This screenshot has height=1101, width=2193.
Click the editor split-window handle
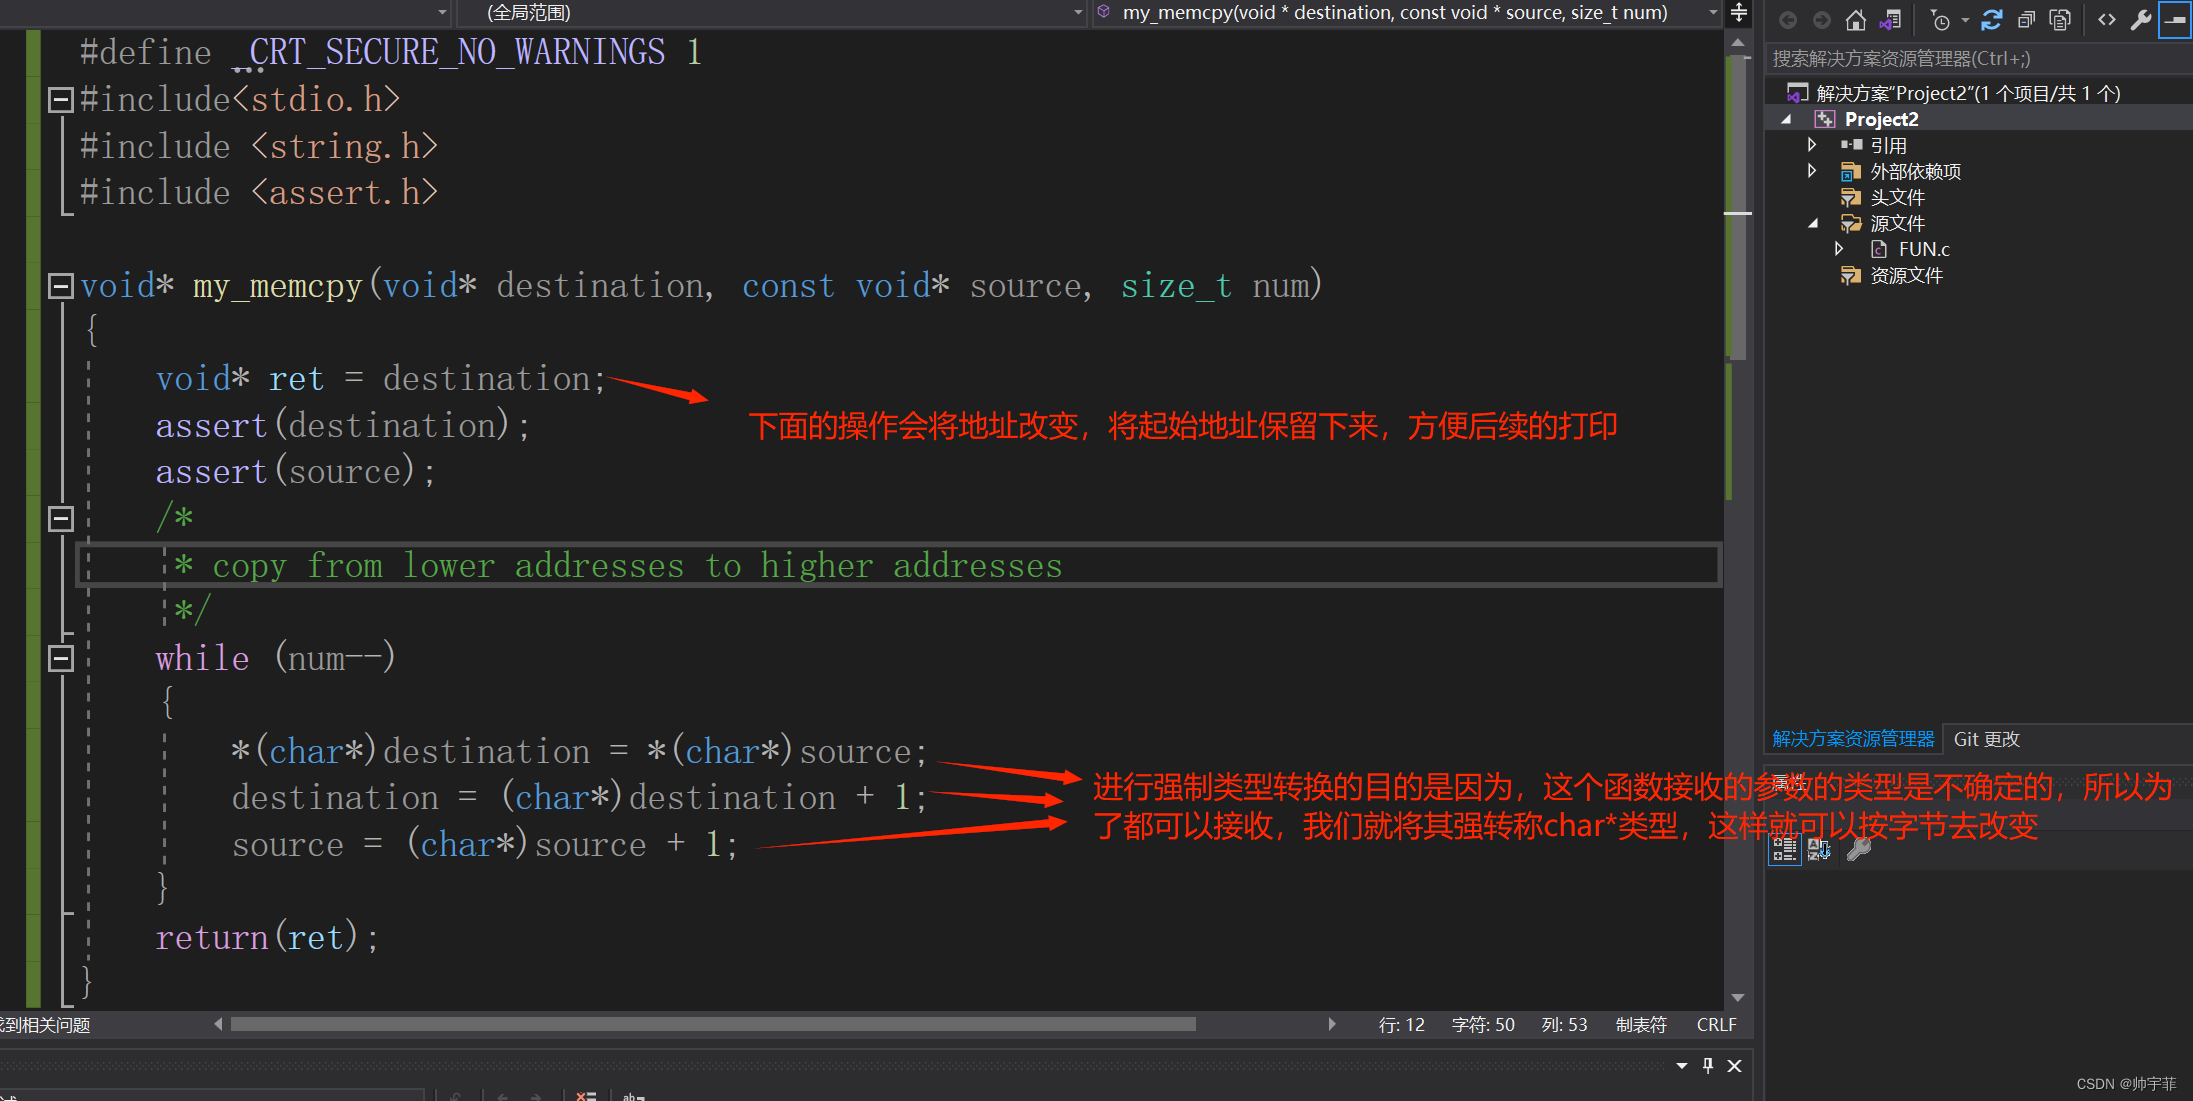point(1739,13)
